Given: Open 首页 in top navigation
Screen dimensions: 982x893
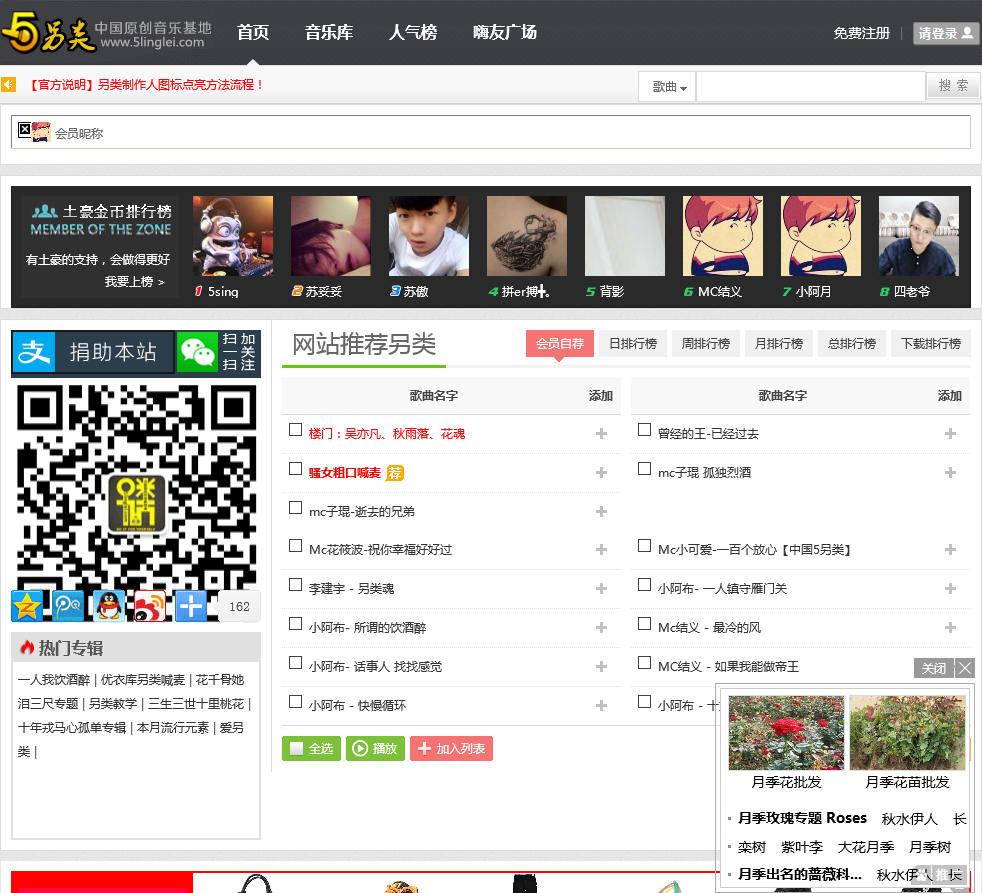Looking at the screenshot, I should point(253,33).
